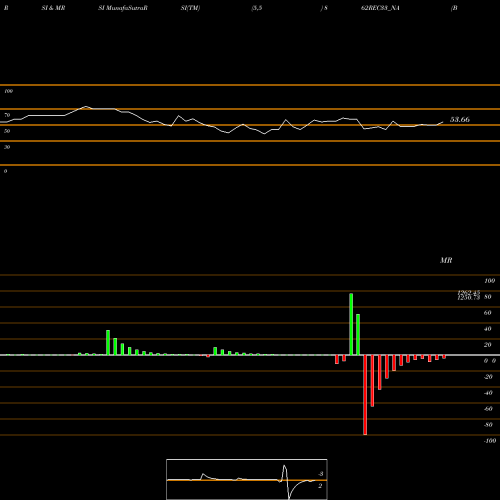The height and width of the screenshot is (500, 500).
Task: Click the MR axis label 60
Action: [488, 313]
